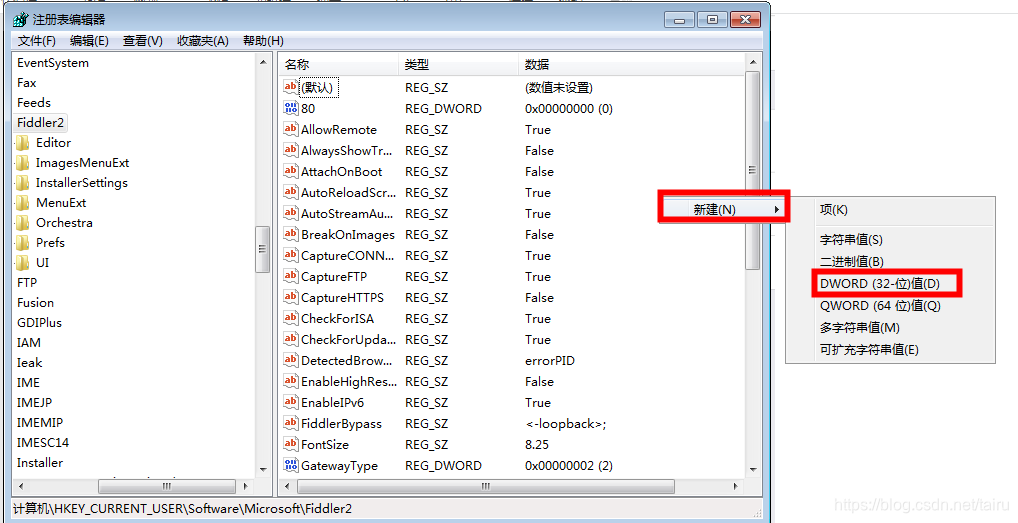Click the string icon beside EnableIPv6

[290, 402]
